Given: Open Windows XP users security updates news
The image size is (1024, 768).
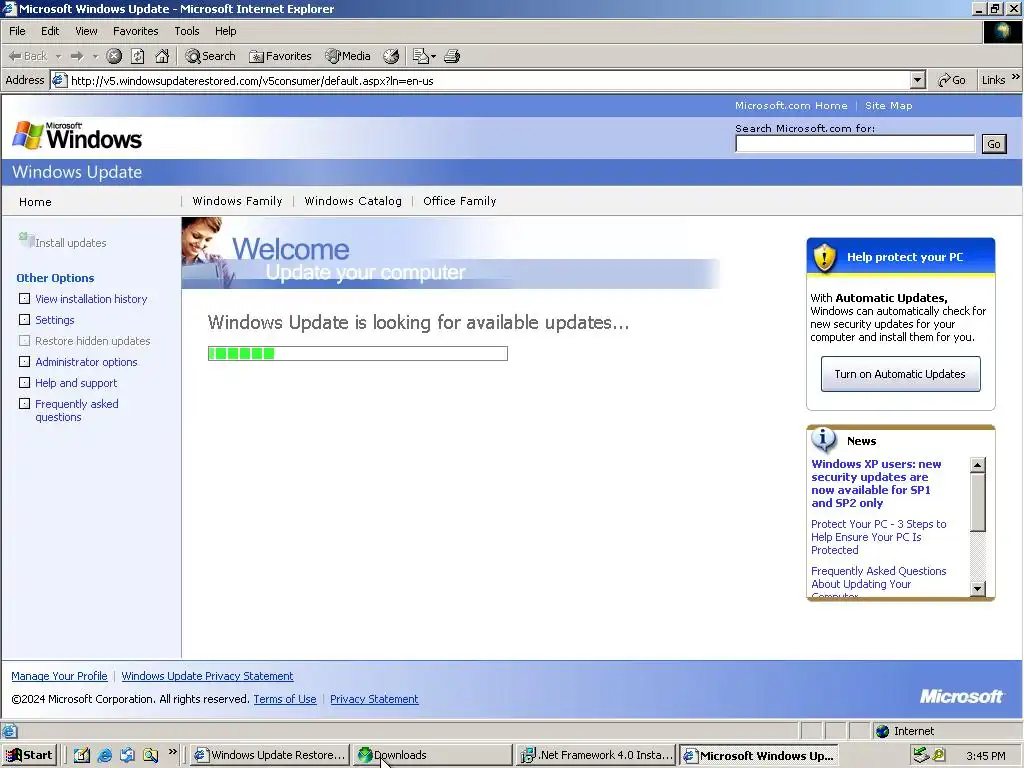Looking at the screenshot, I should point(876,483).
